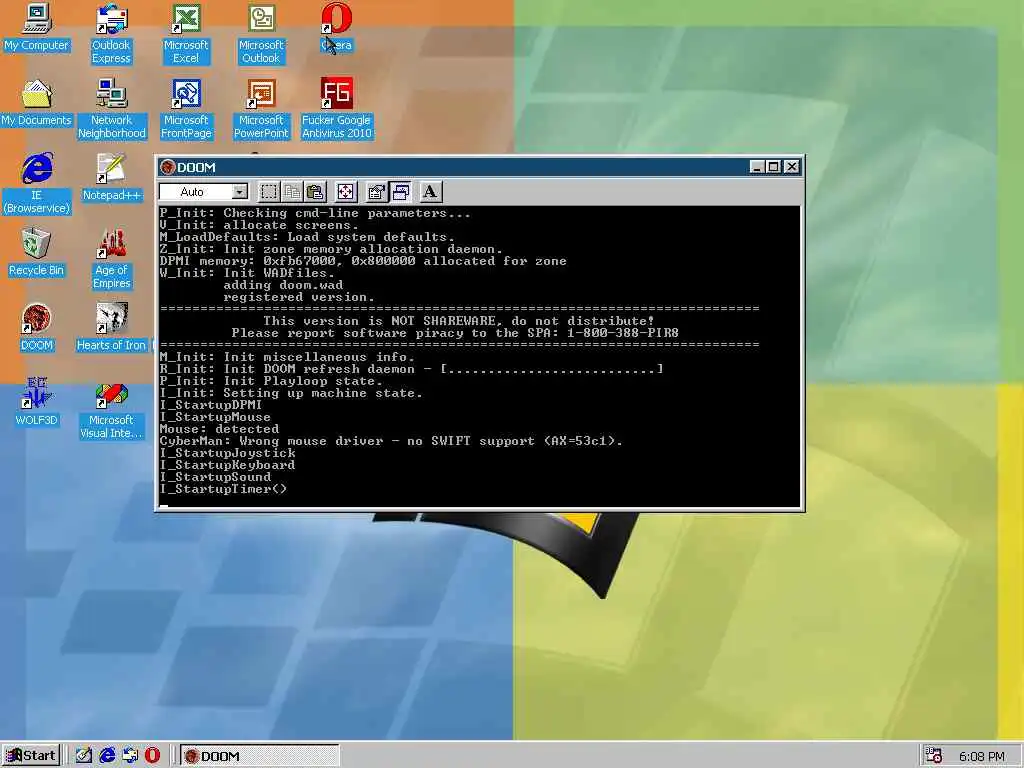
Task: Launch Opera from Quick Launch bar
Action: coord(152,756)
